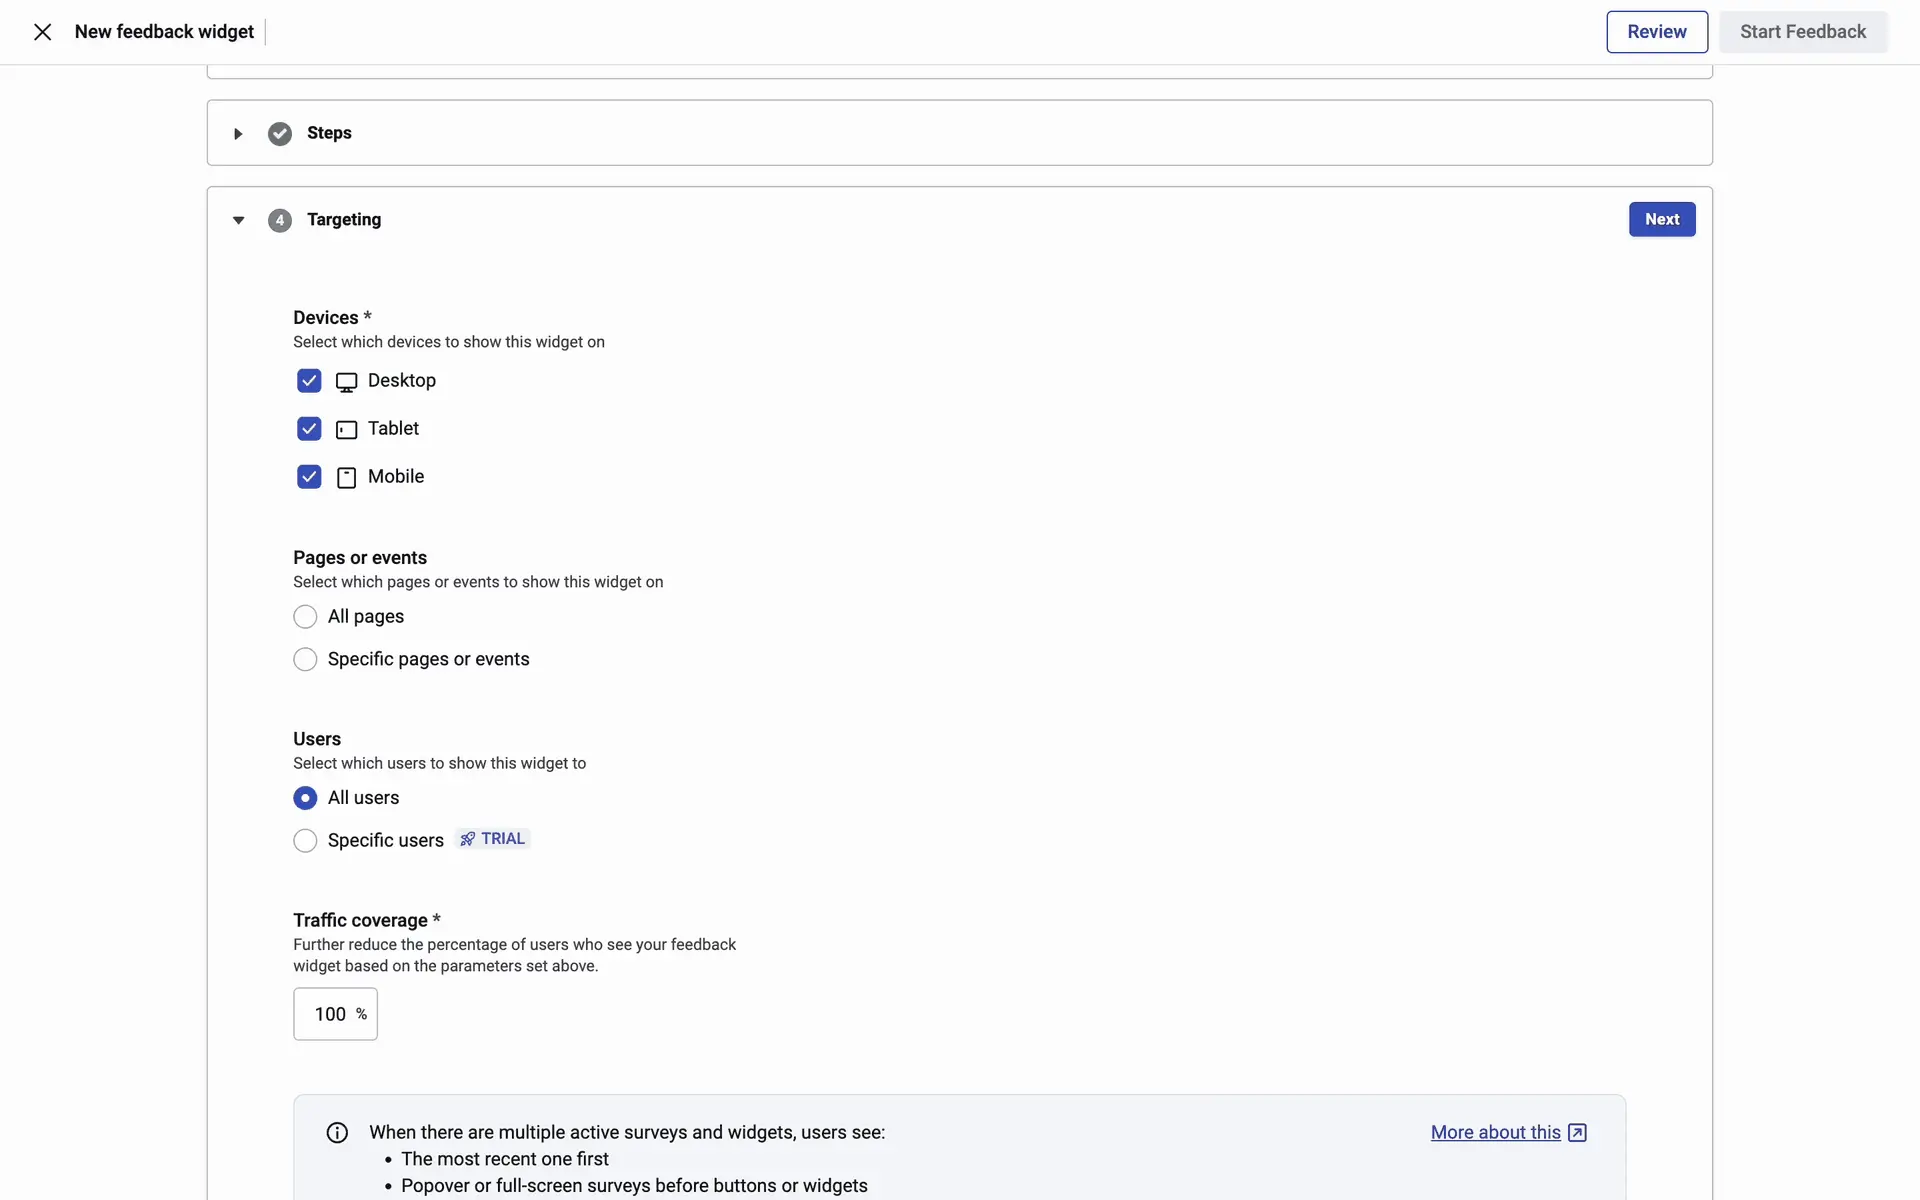Select the All pages radio option

tap(305, 617)
